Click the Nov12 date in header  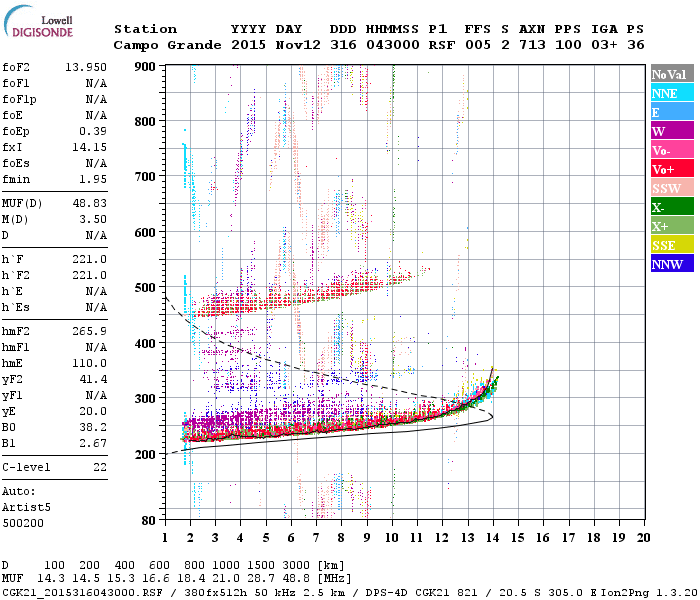tap(298, 45)
